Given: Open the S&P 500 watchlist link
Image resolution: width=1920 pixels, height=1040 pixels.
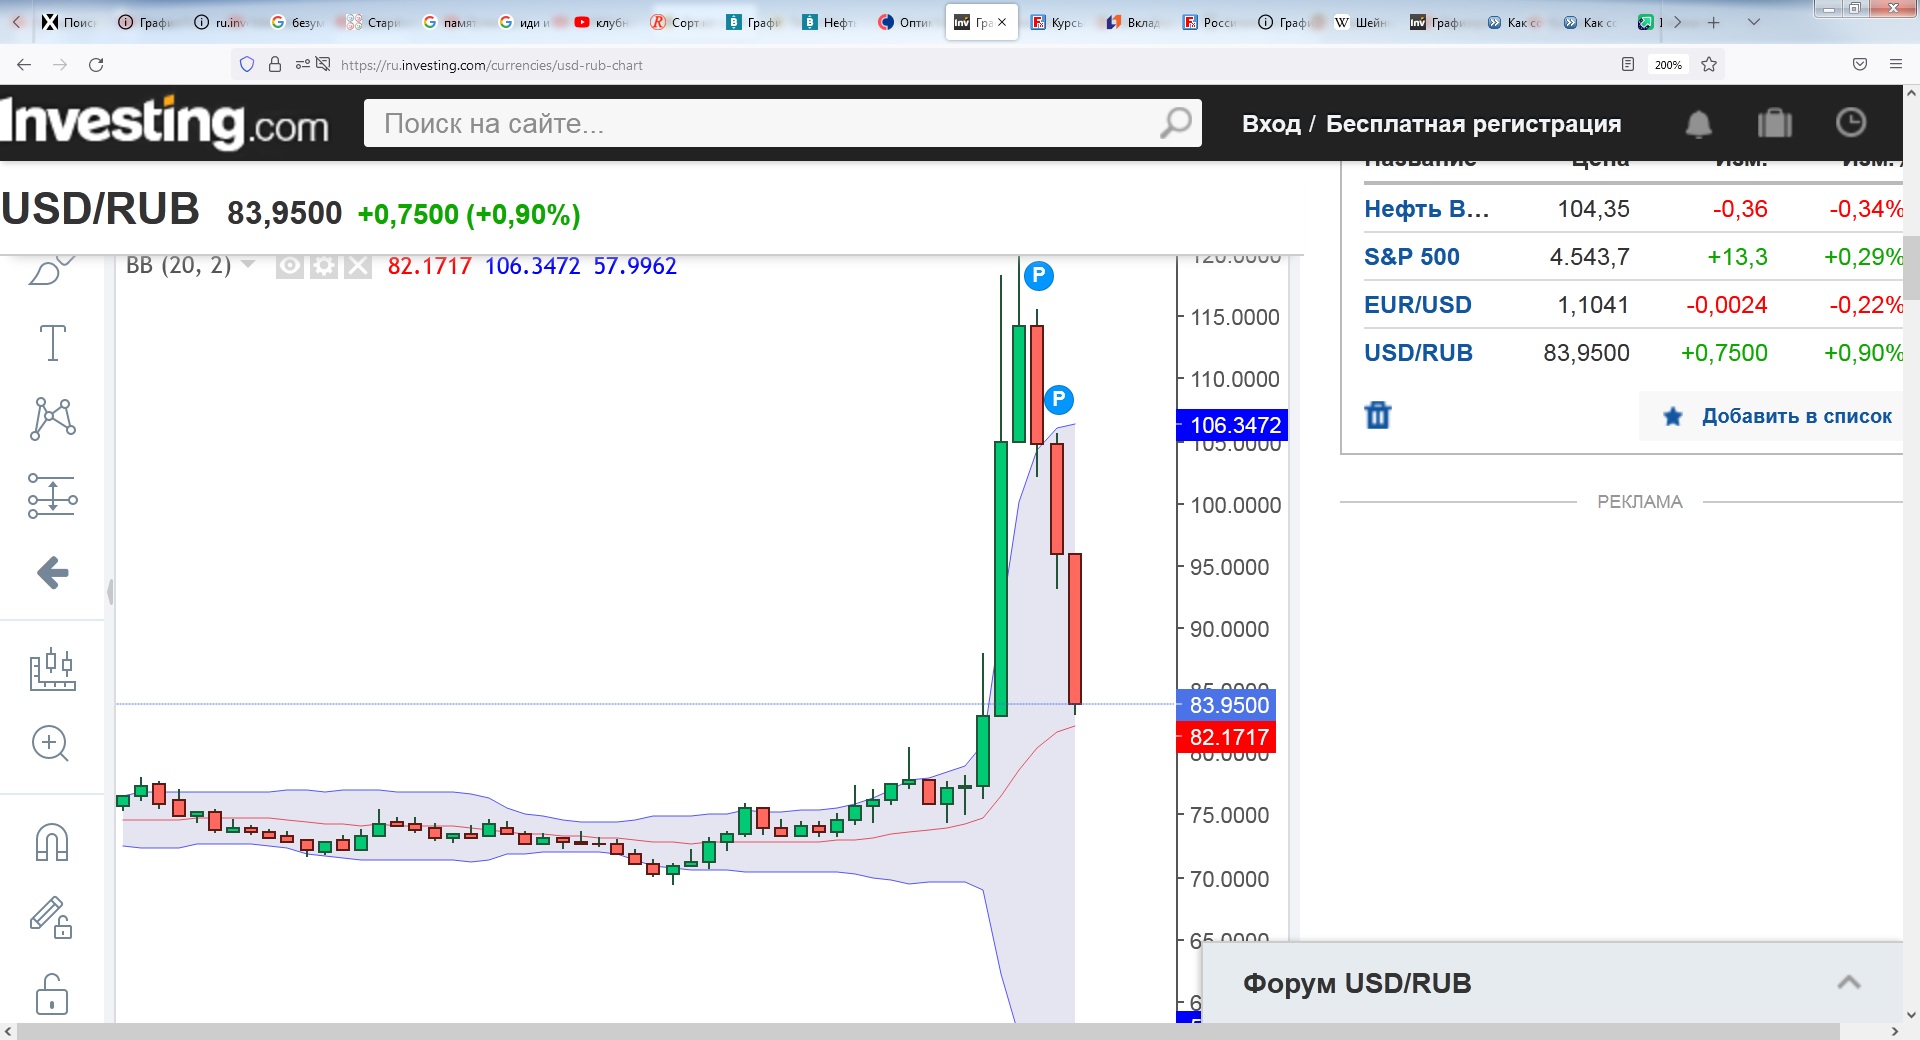Looking at the screenshot, I should click(x=1411, y=257).
